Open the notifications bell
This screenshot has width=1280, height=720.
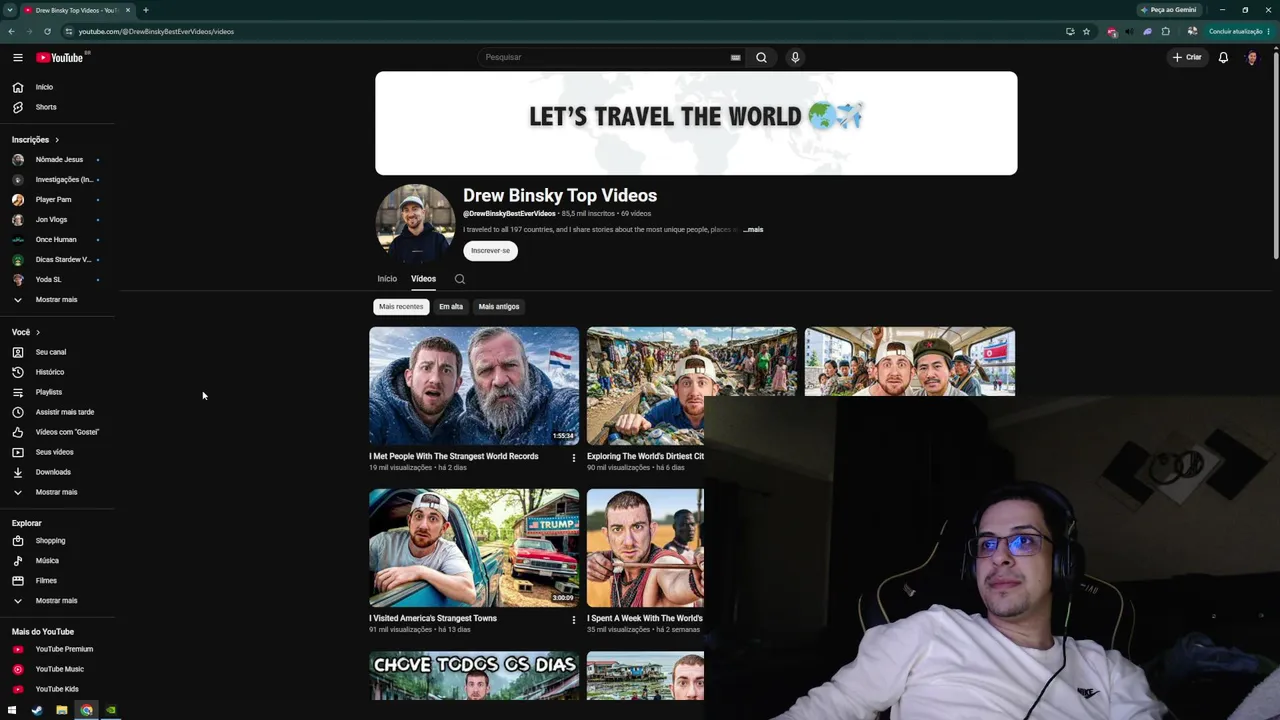1223,57
